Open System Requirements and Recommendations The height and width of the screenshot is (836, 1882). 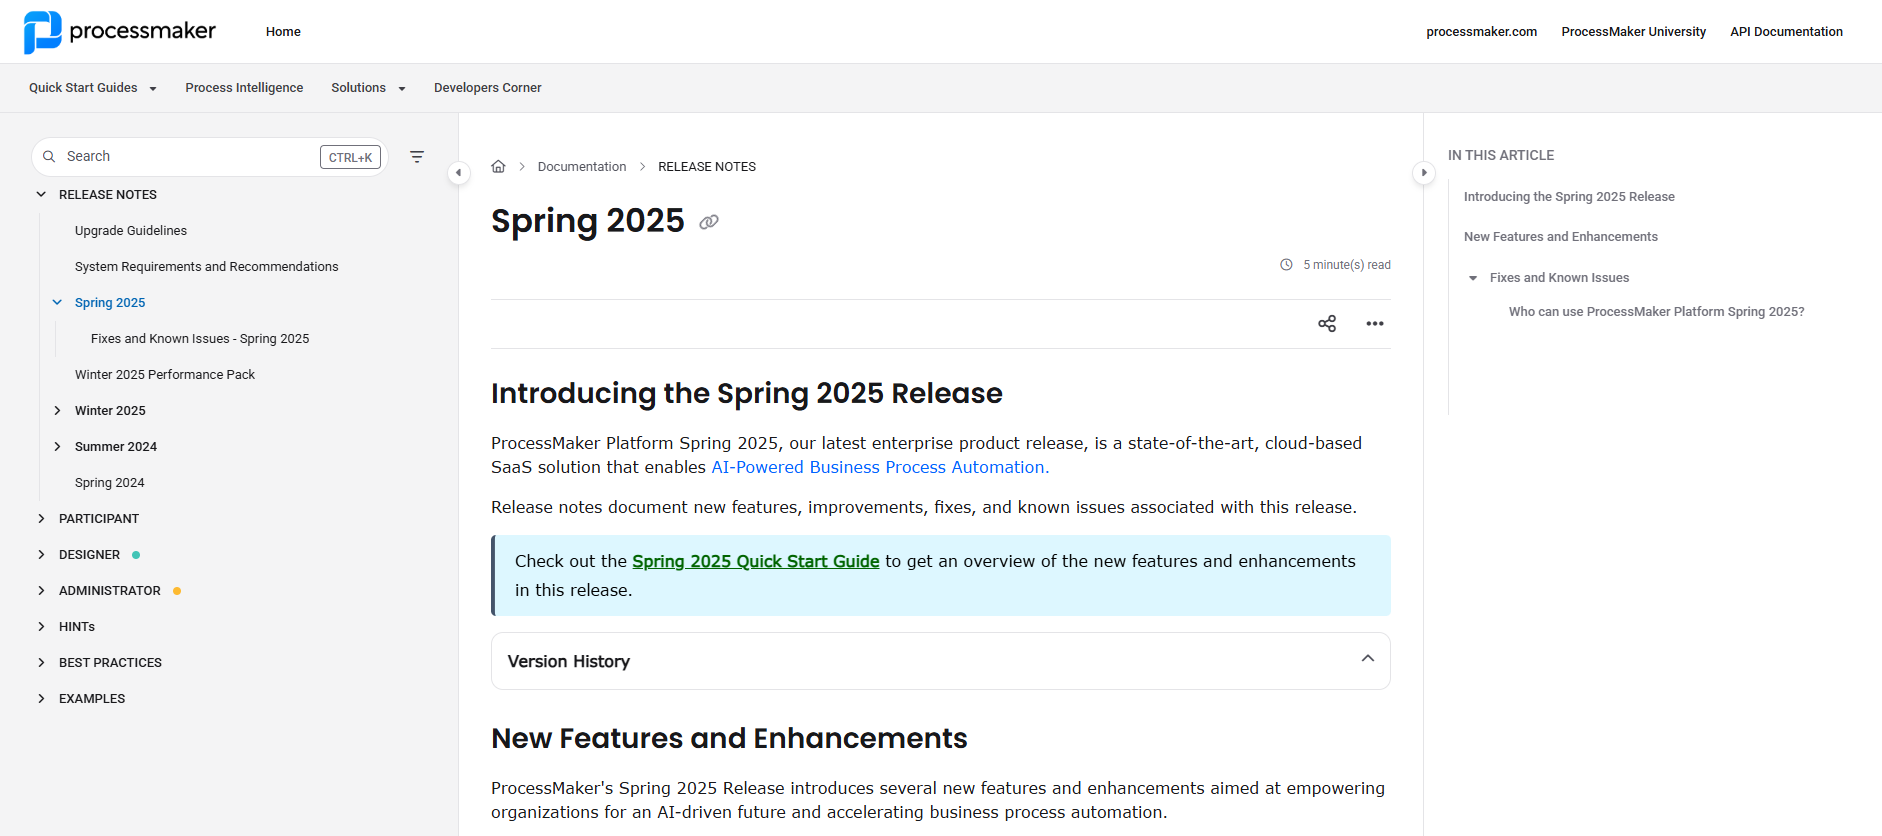(207, 267)
